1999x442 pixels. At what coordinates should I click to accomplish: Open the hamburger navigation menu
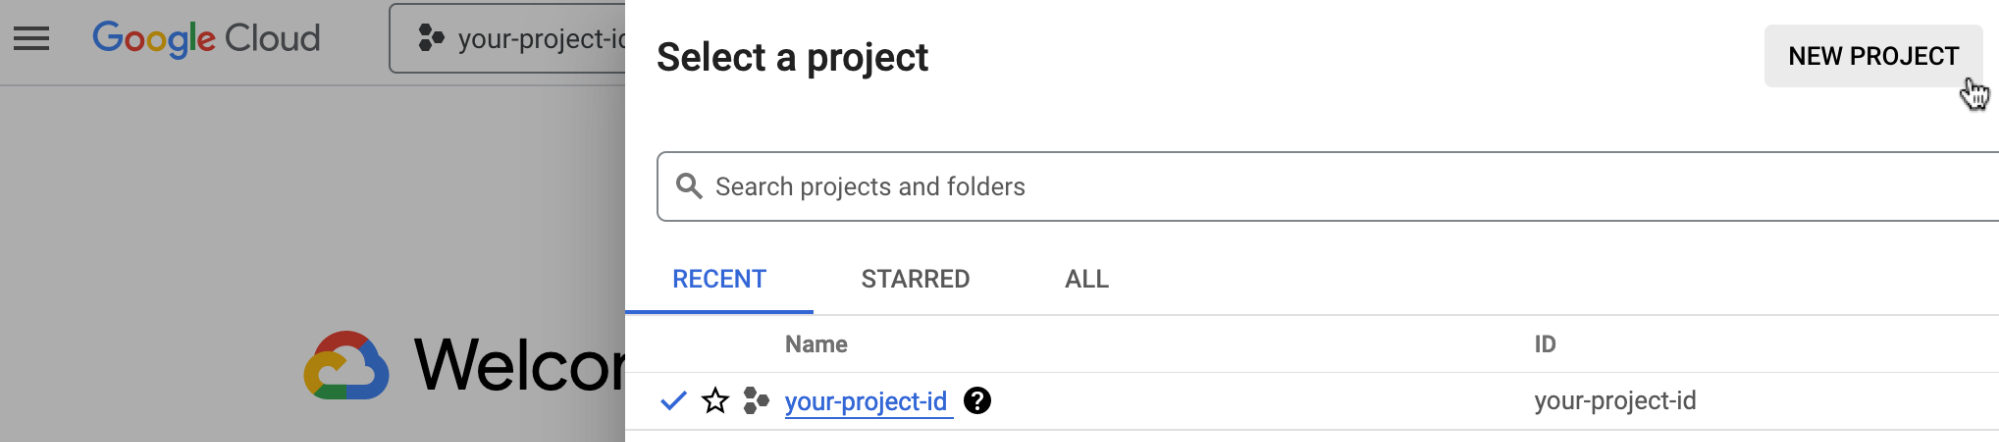pos(31,39)
